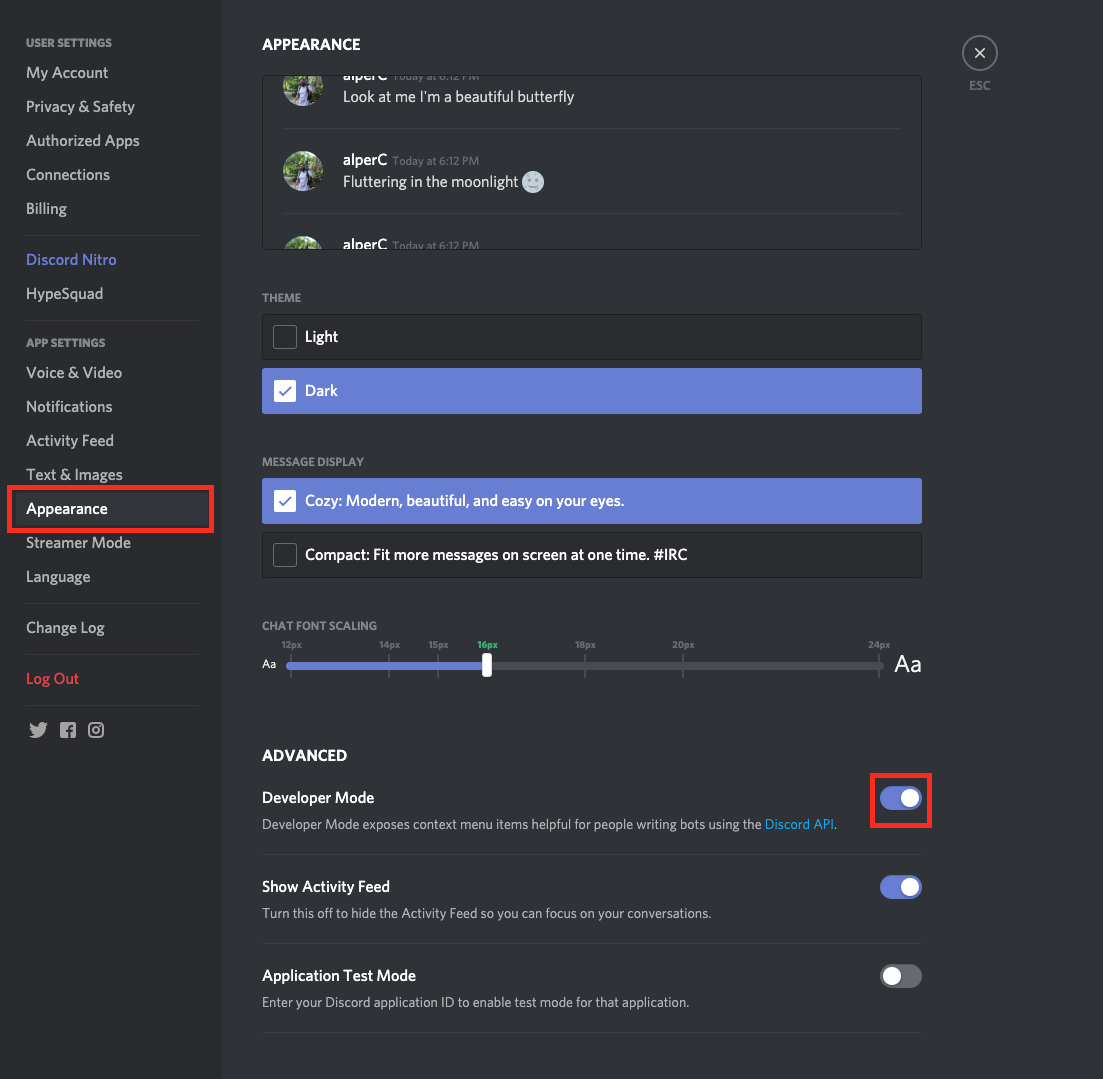This screenshot has height=1079, width=1103.
Task: Open Facebook social link icon
Action: [68, 730]
